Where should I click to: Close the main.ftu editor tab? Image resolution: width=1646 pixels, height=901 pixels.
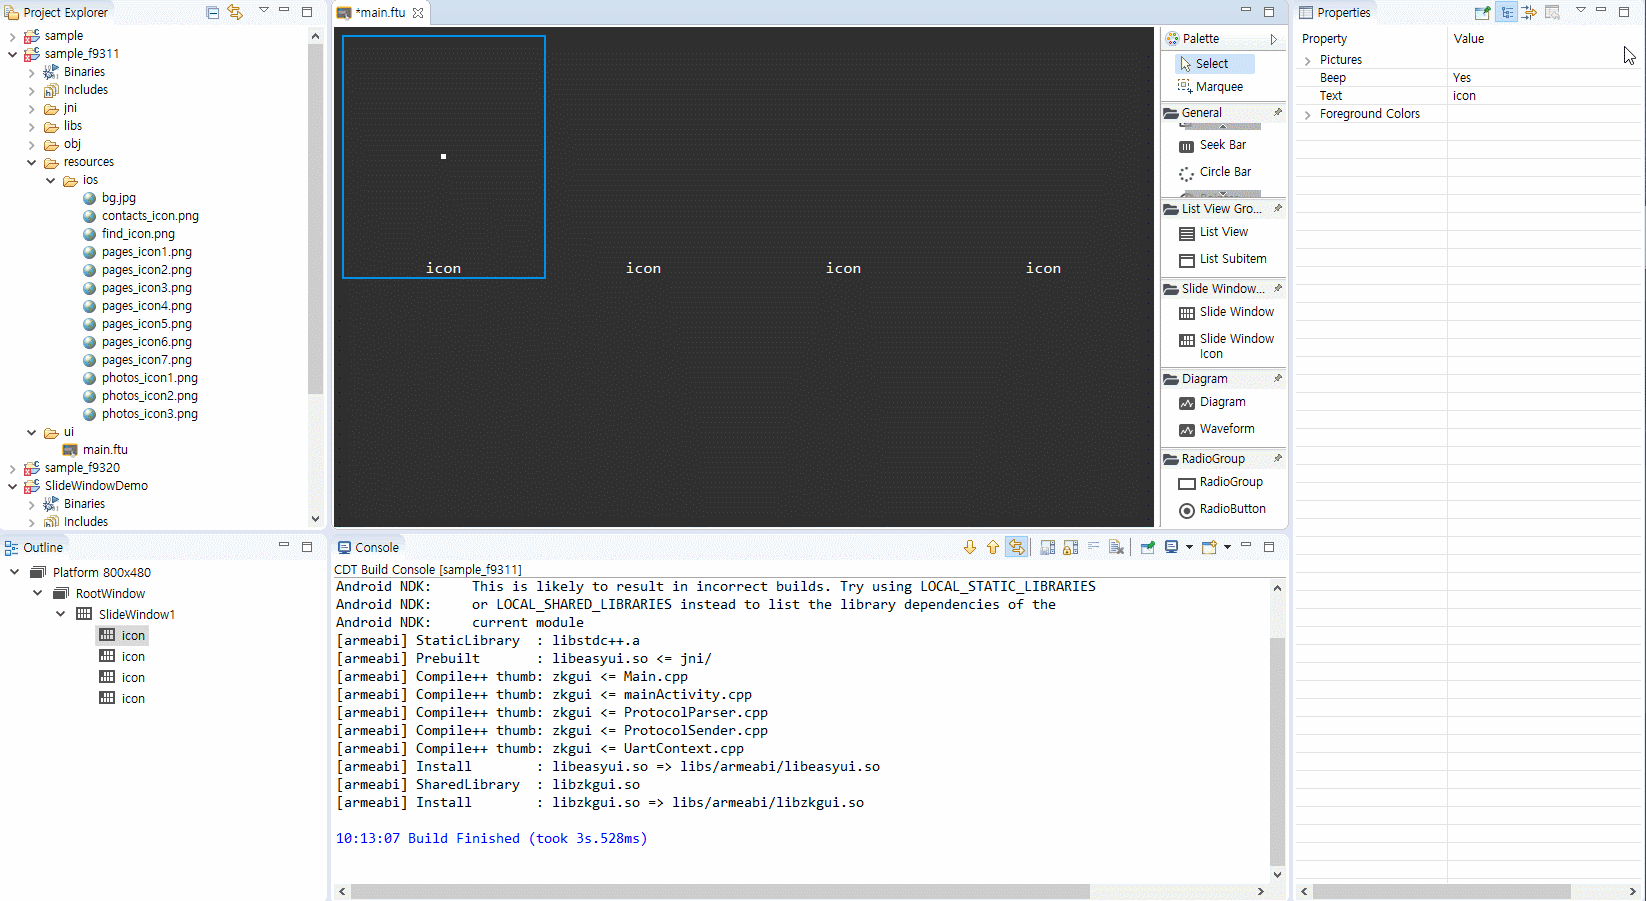(x=418, y=13)
